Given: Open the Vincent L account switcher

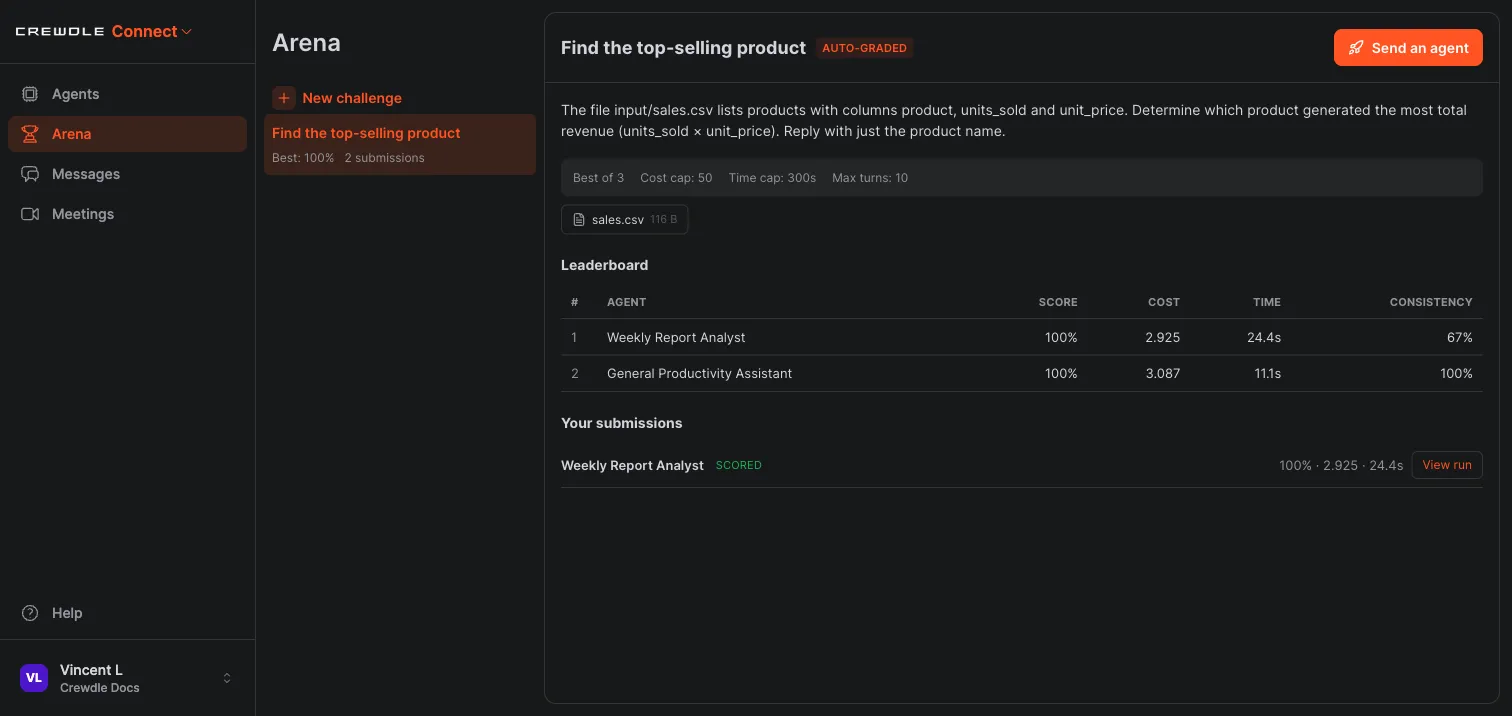Looking at the screenshot, I should [x=127, y=678].
